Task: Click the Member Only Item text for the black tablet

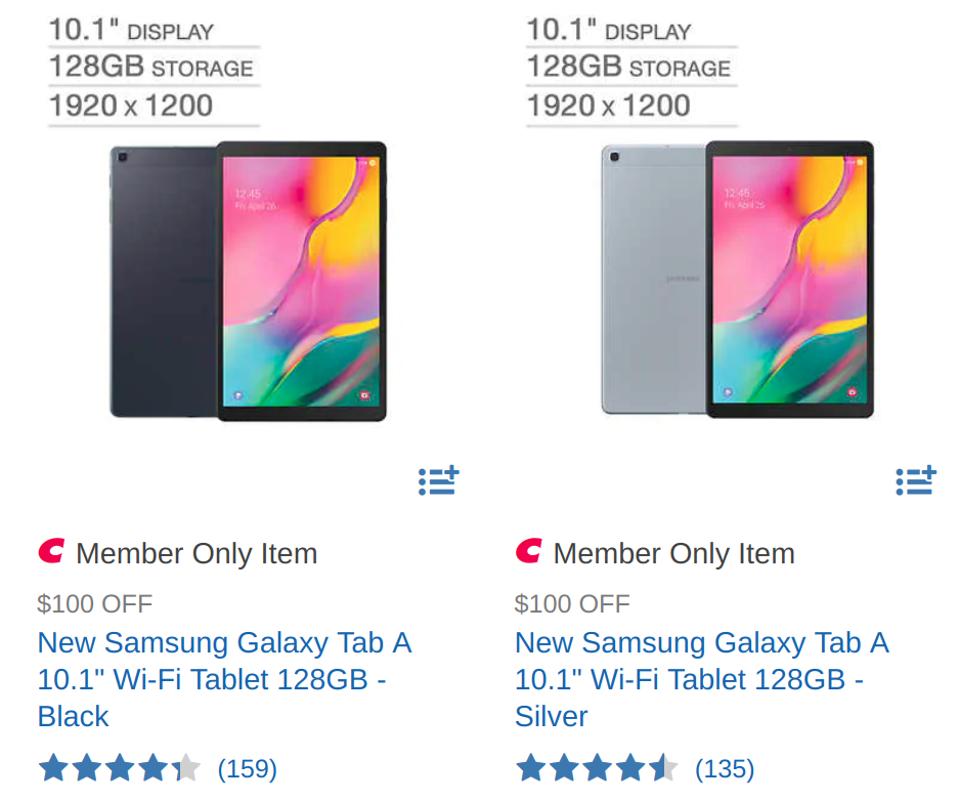Action: pyautogui.click(x=197, y=553)
